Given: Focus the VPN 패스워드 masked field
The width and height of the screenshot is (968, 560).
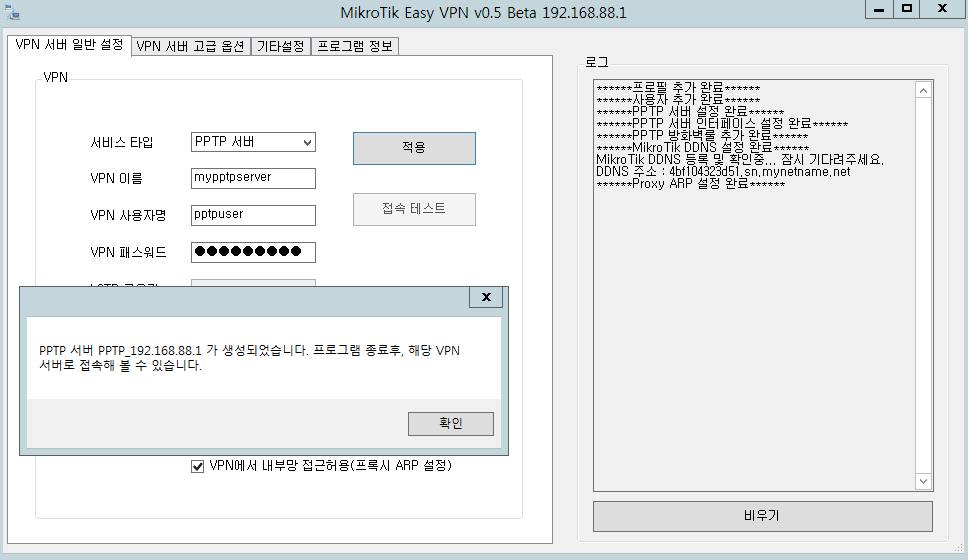Looking at the screenshot, I should (x=253, y=252).
